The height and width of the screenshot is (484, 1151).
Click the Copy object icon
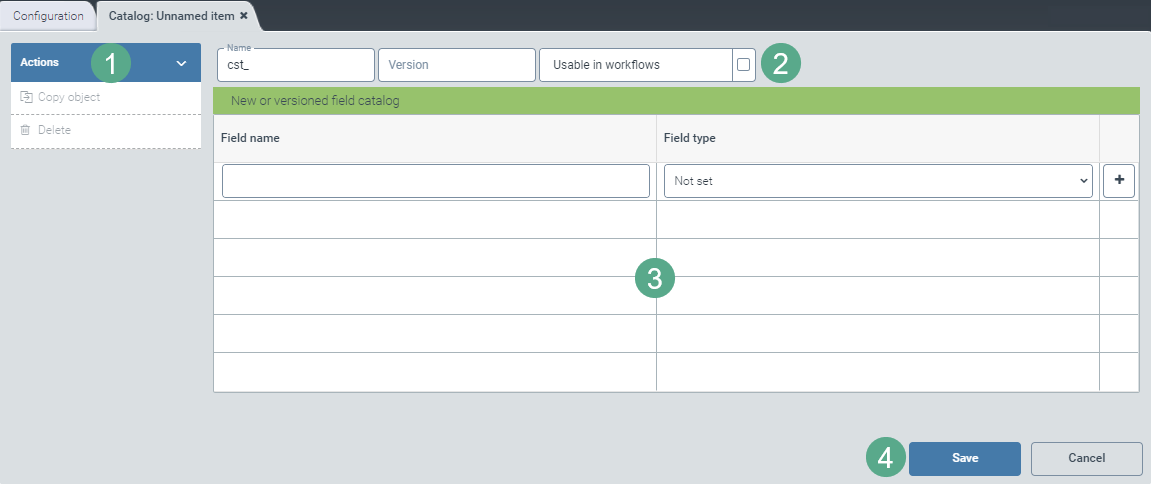coord(27,97)
